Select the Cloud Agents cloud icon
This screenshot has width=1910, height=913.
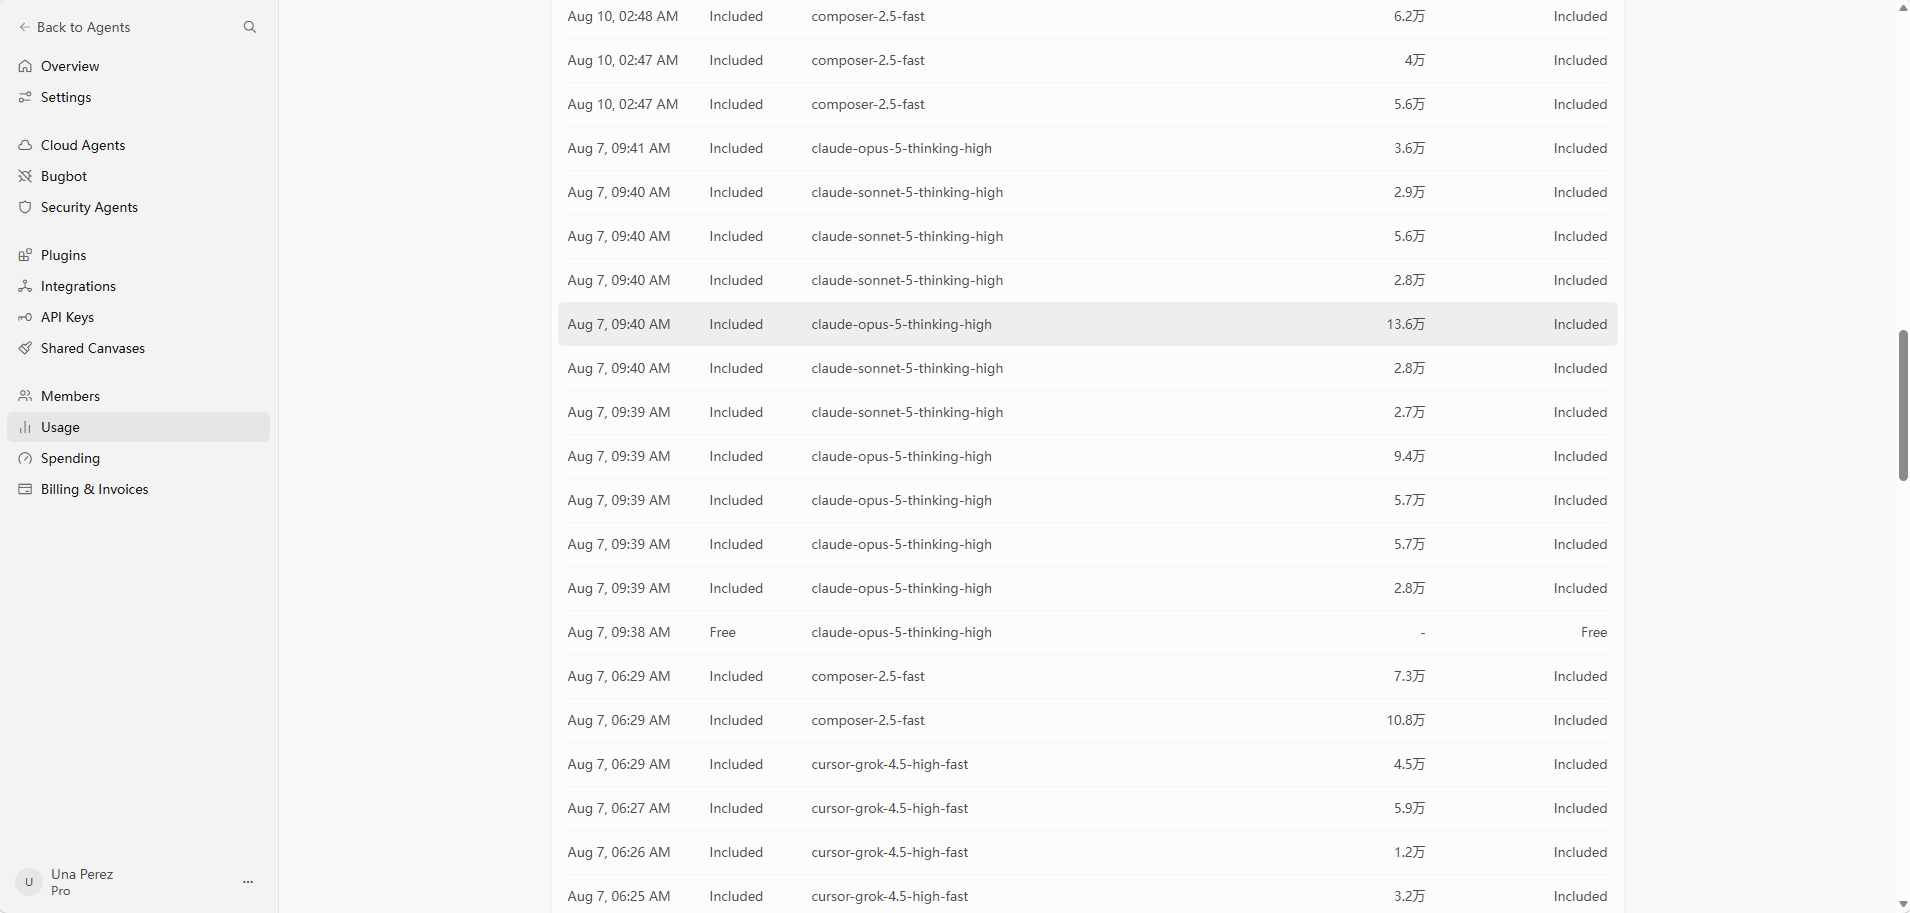click(x=25, y=145)
